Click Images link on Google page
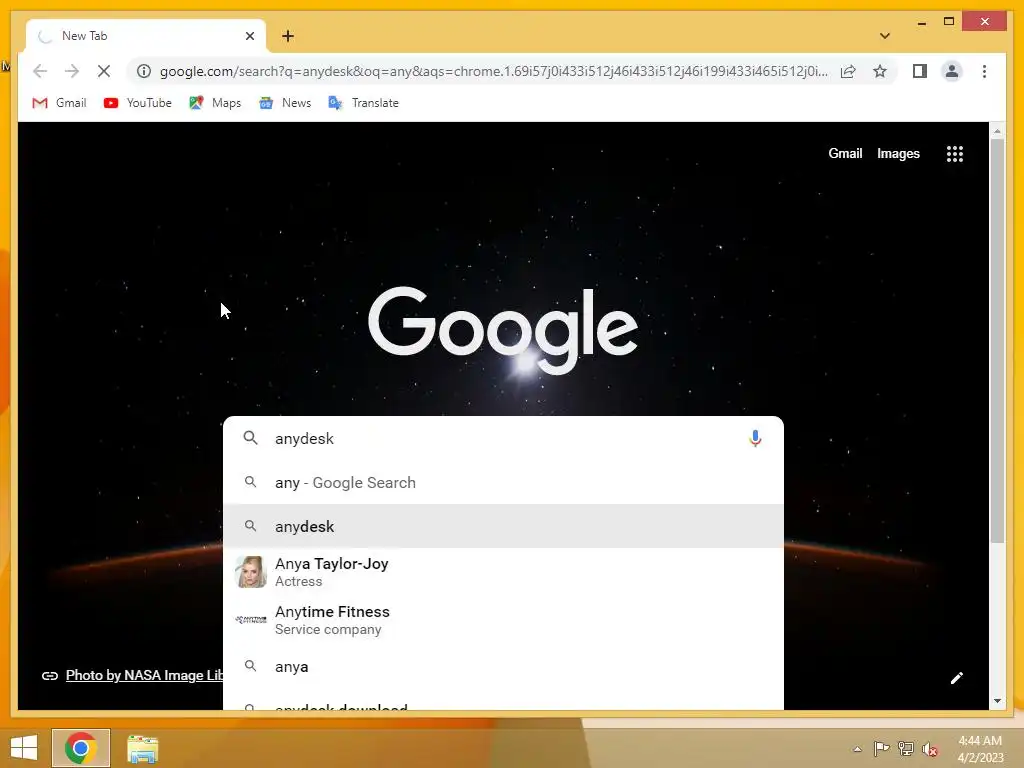The height and width of the screenshot is (768, 1024). coord(898,153)
